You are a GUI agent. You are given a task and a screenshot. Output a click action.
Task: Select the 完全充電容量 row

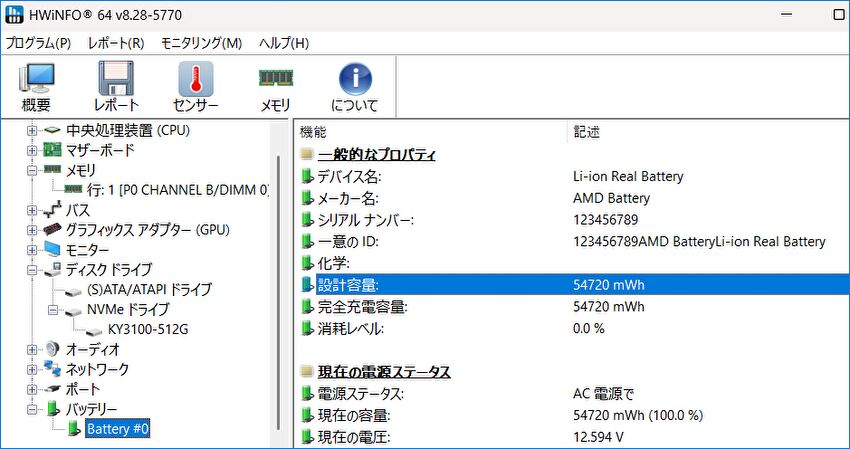[360, 307]
